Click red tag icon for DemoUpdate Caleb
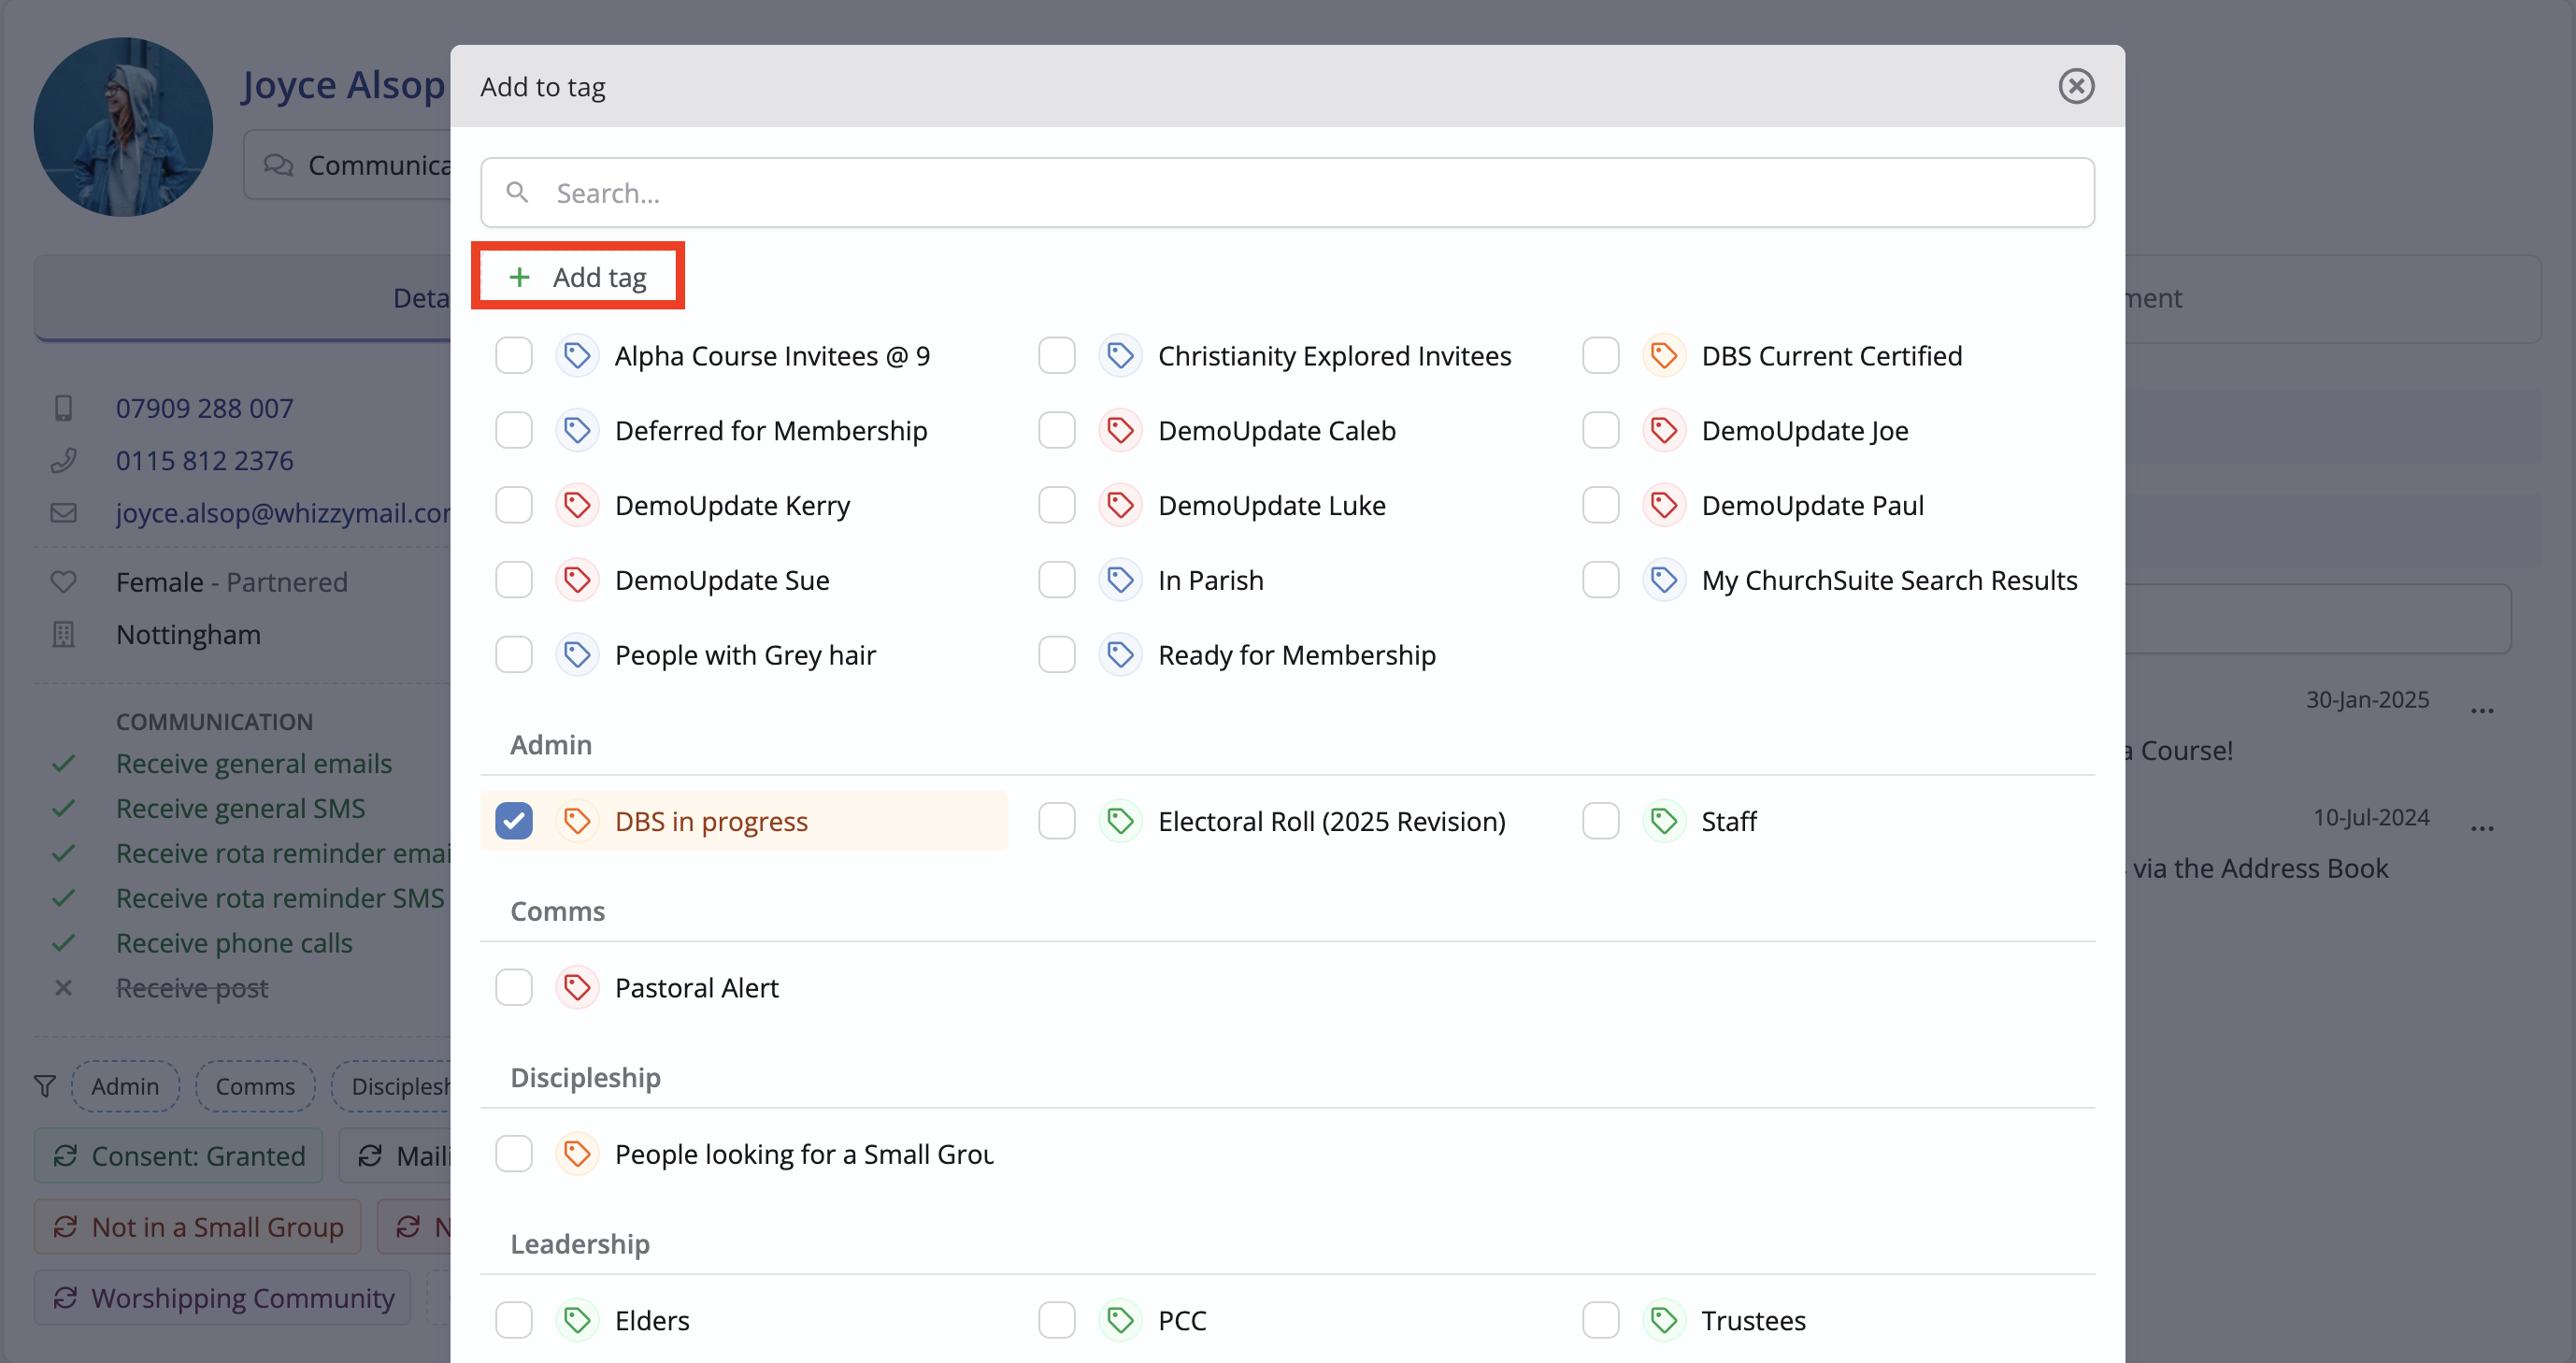2576x1363 pixels. tap(1120, 431)
